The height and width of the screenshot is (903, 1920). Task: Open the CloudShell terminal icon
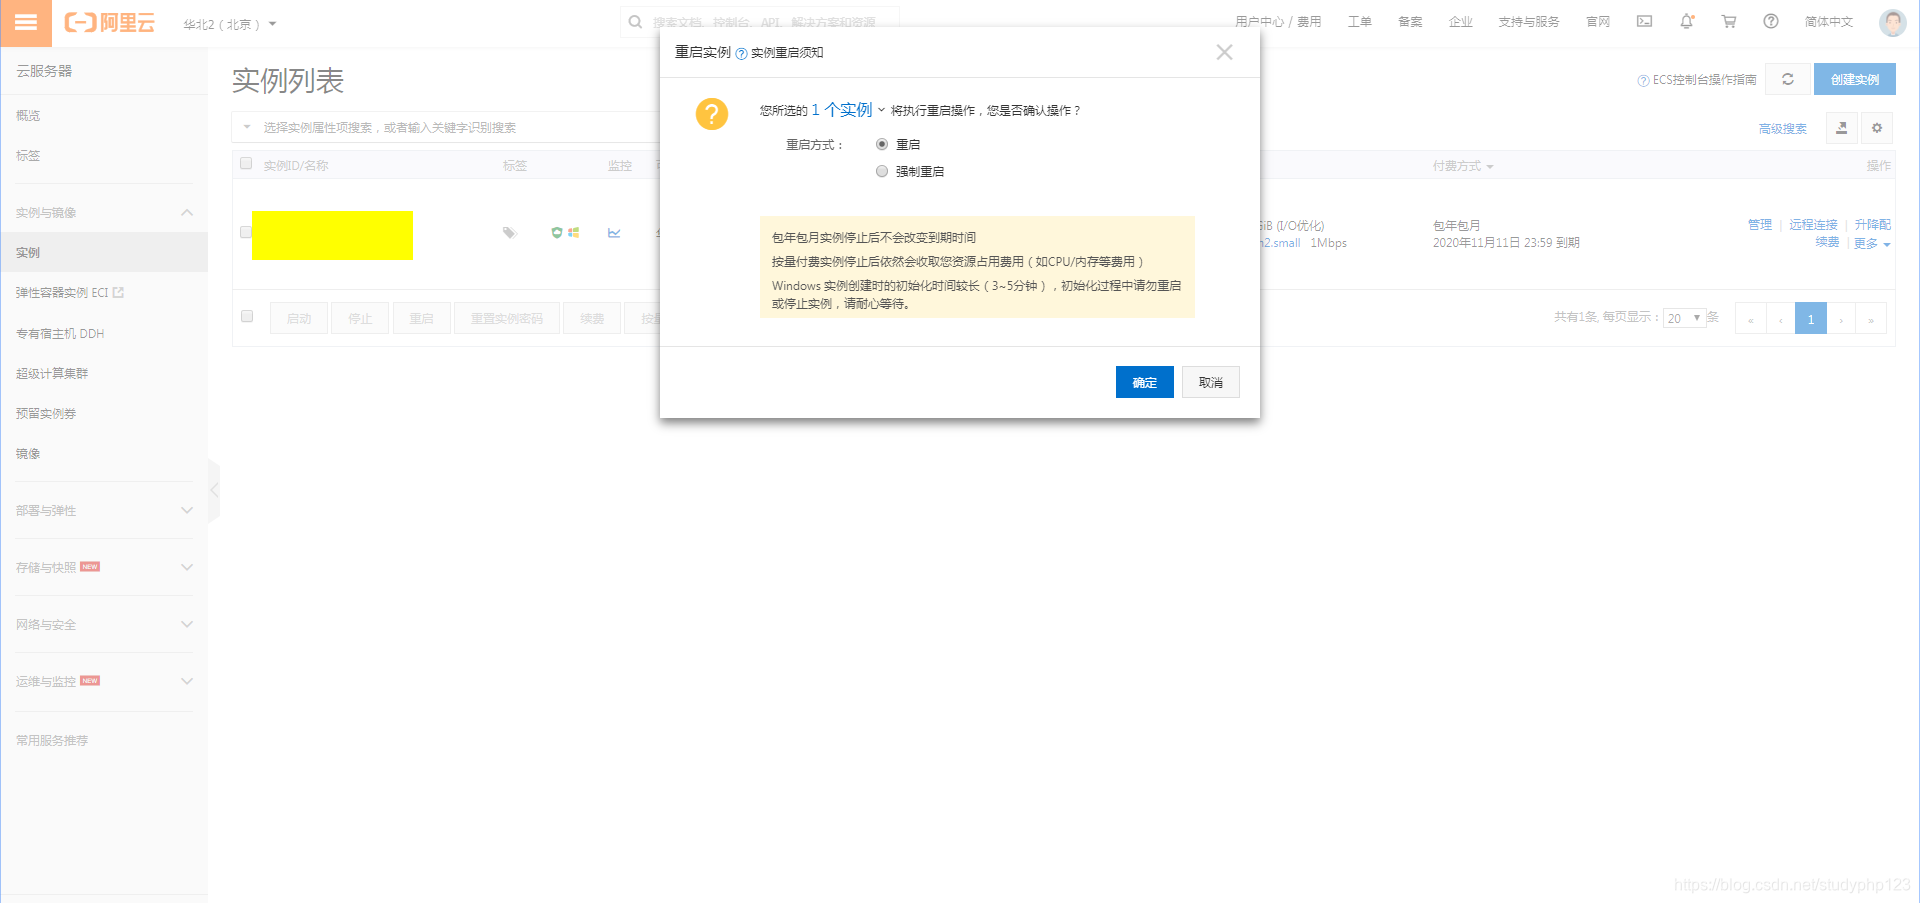click(1644, 21)
